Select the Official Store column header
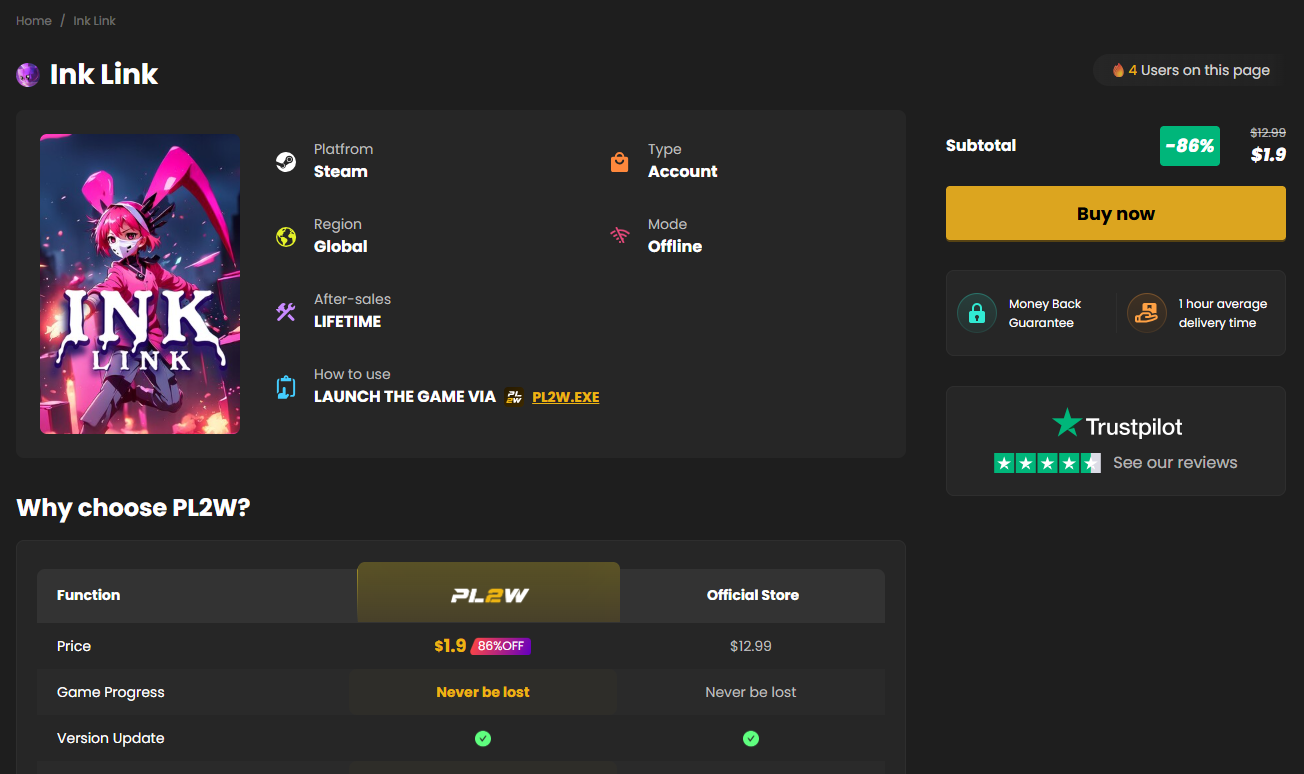The height and width of the screenshot is (774, 1304). pos(753,596)
